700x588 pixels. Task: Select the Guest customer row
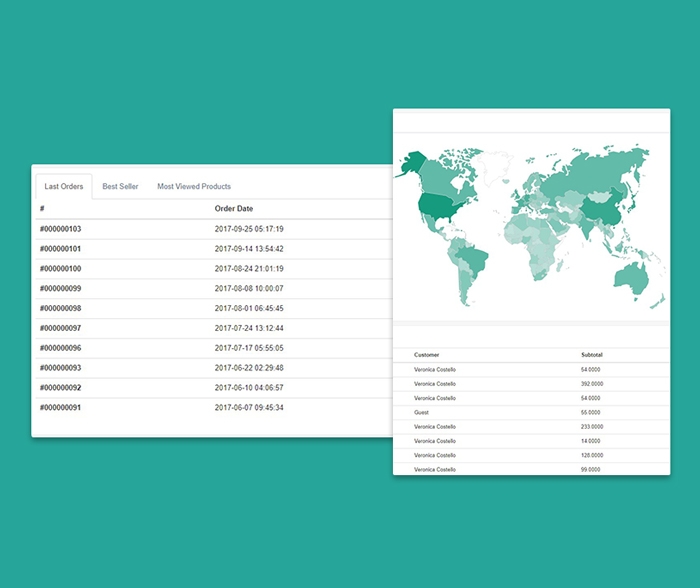click(423, 412)
